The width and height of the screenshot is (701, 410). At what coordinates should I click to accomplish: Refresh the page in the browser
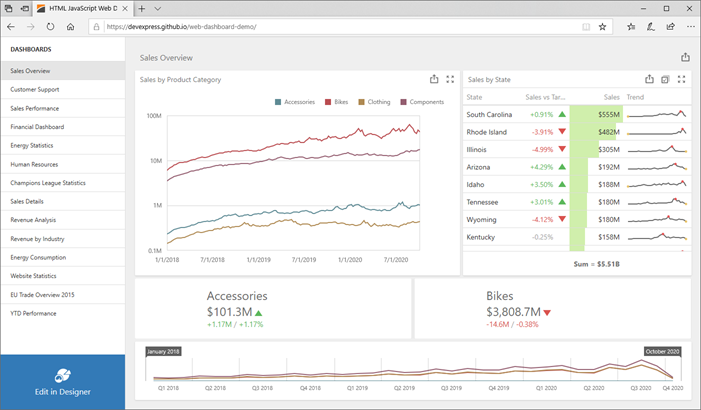(x=51, y=27)
